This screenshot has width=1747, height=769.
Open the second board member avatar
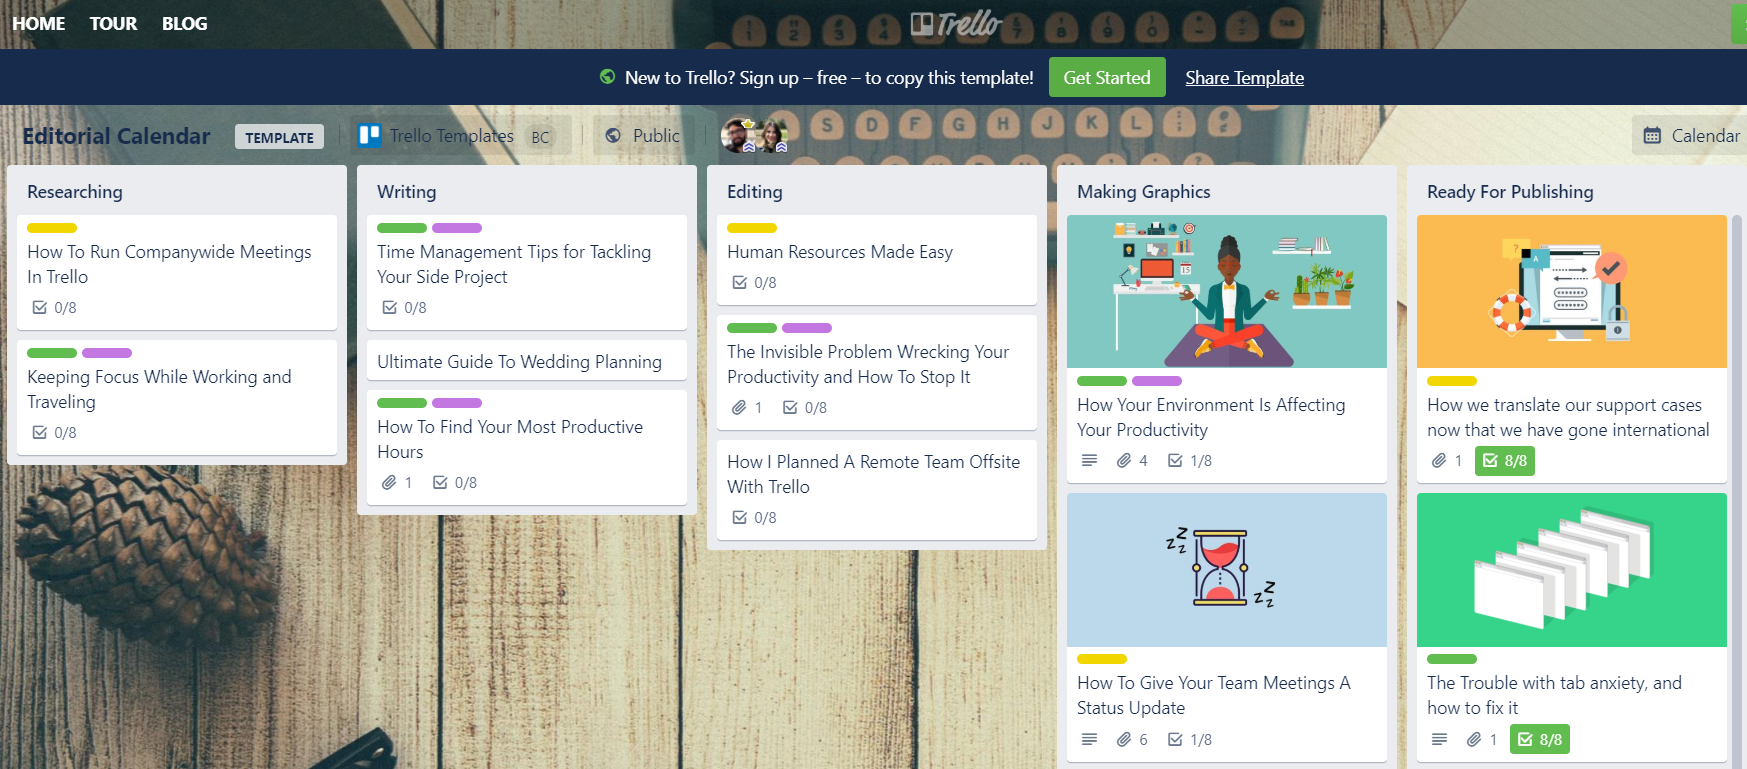click(x=772, y=135)
